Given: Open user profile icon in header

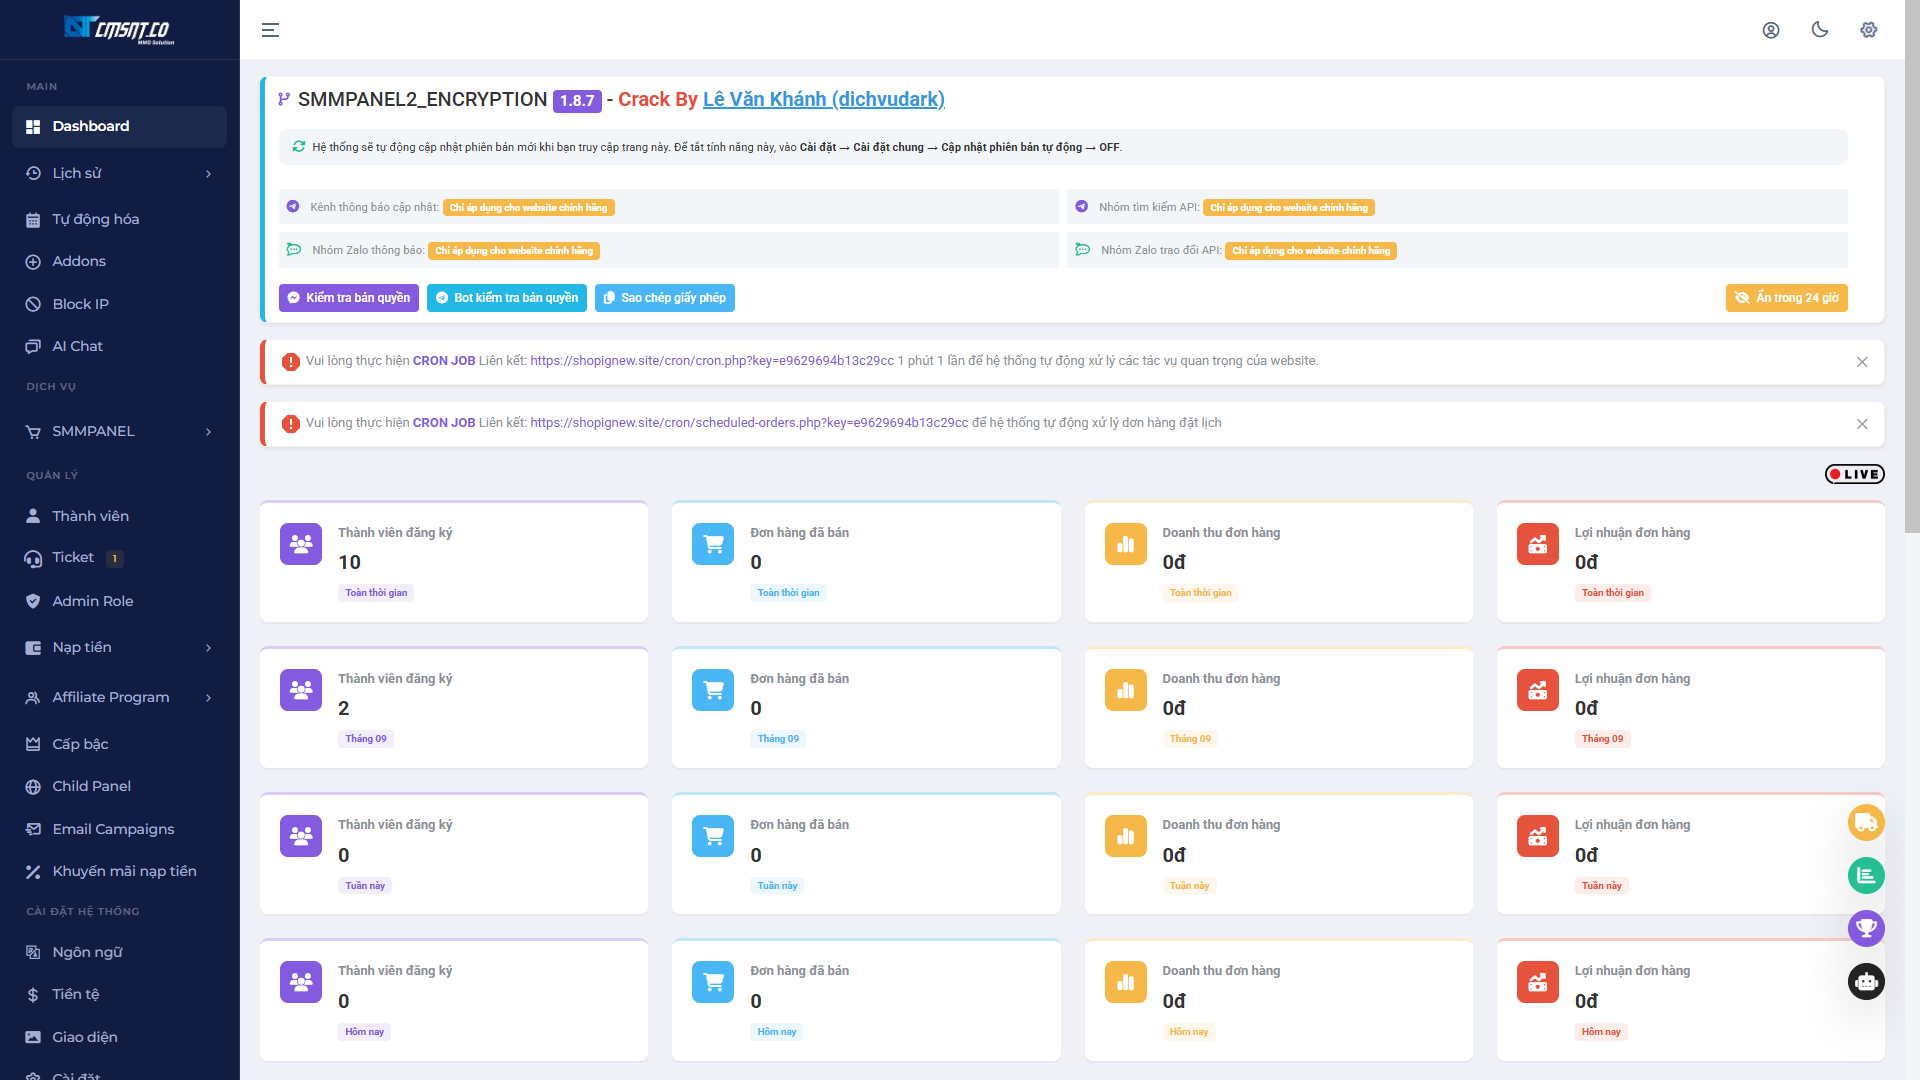Looking at the screenshot, I should [x=1771, y=30].
